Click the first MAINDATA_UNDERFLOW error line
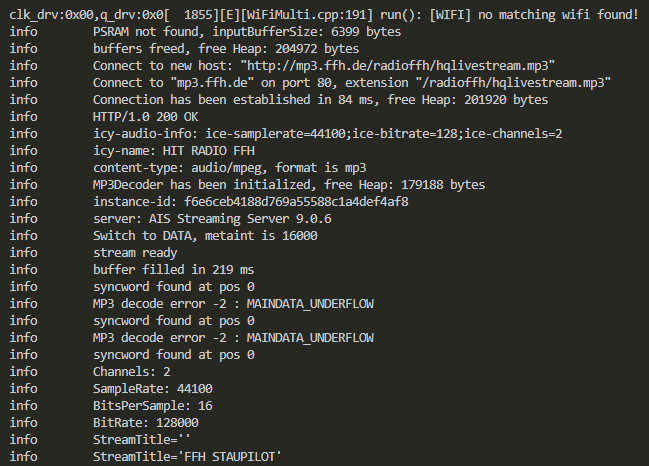The image size is (649, 466). pos(233,304)
